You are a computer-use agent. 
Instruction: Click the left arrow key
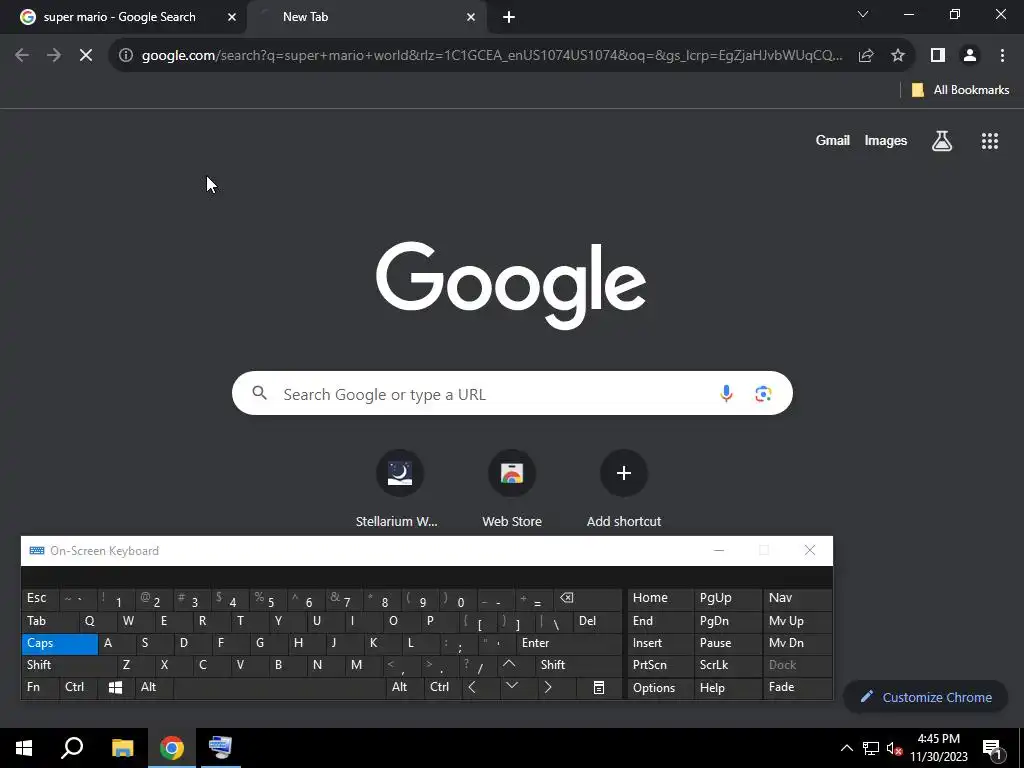coord(481,687)
